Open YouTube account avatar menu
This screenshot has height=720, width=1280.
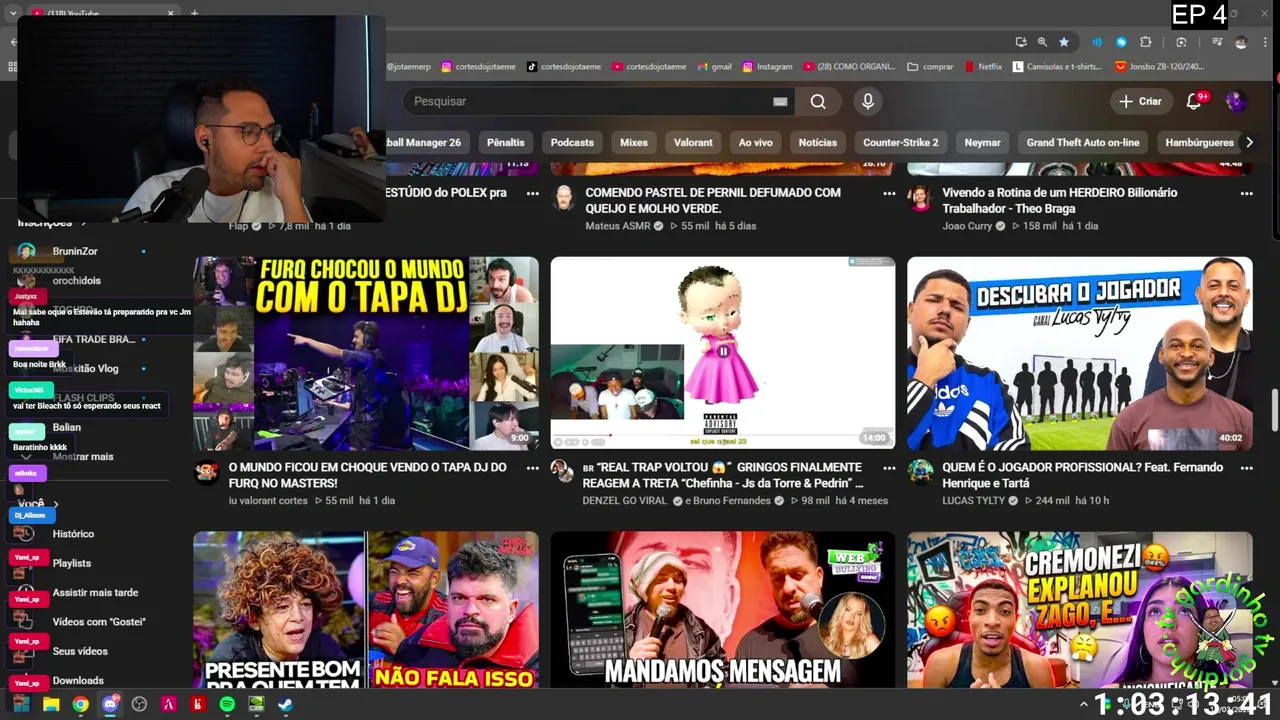(x=1236, y=101)
